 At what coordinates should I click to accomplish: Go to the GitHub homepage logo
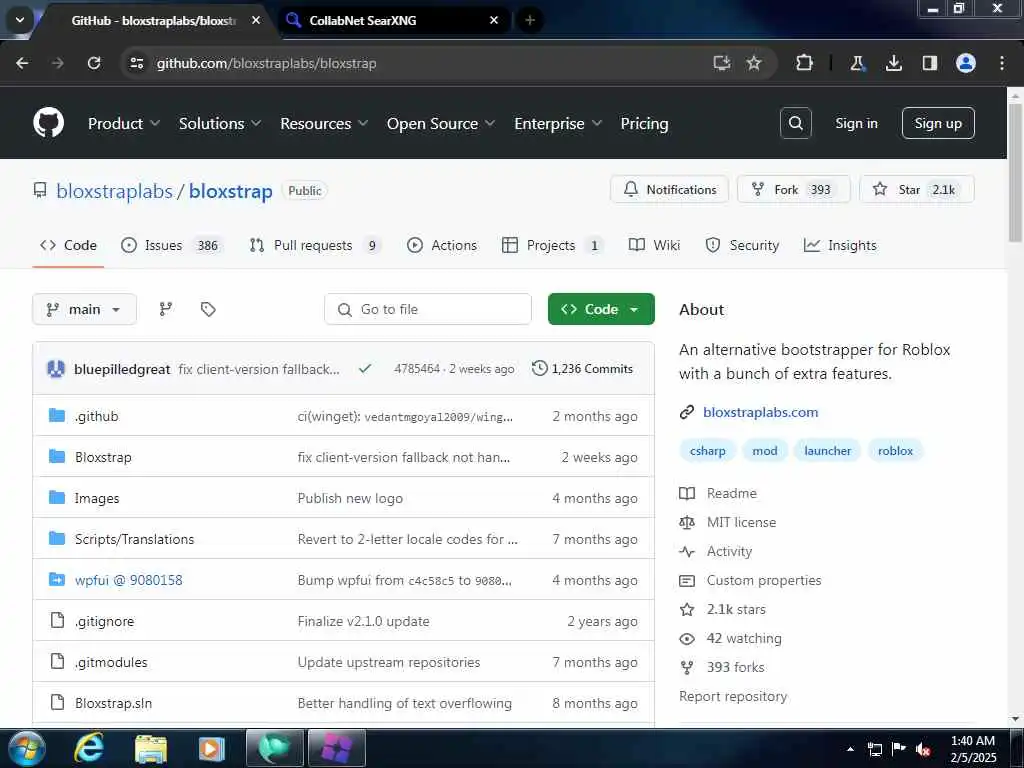tap(48, 123)
